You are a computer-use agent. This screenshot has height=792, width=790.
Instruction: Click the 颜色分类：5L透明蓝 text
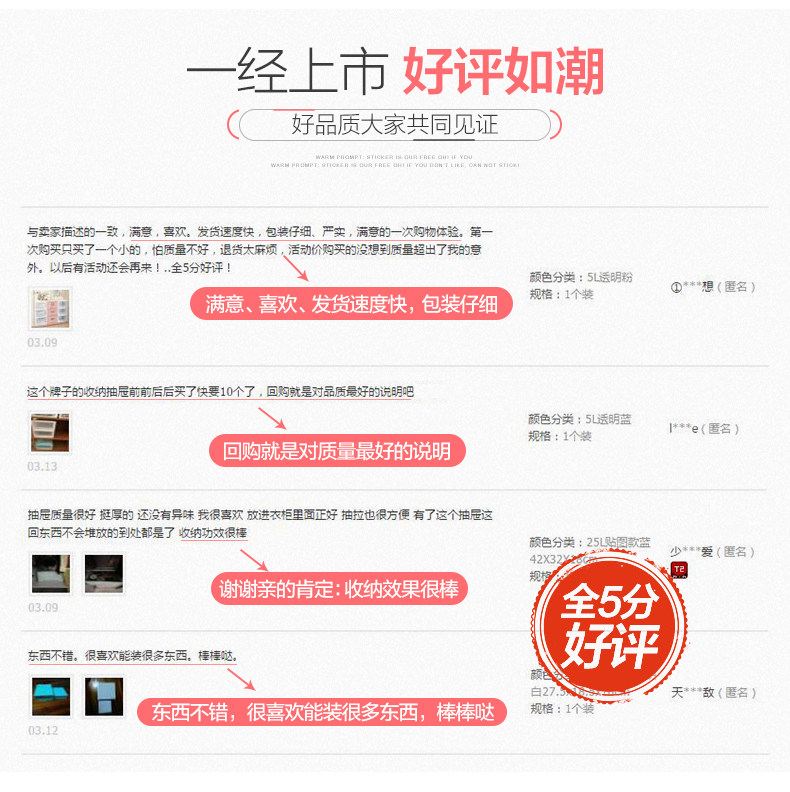pyautogui.click(x=580, y=419)
